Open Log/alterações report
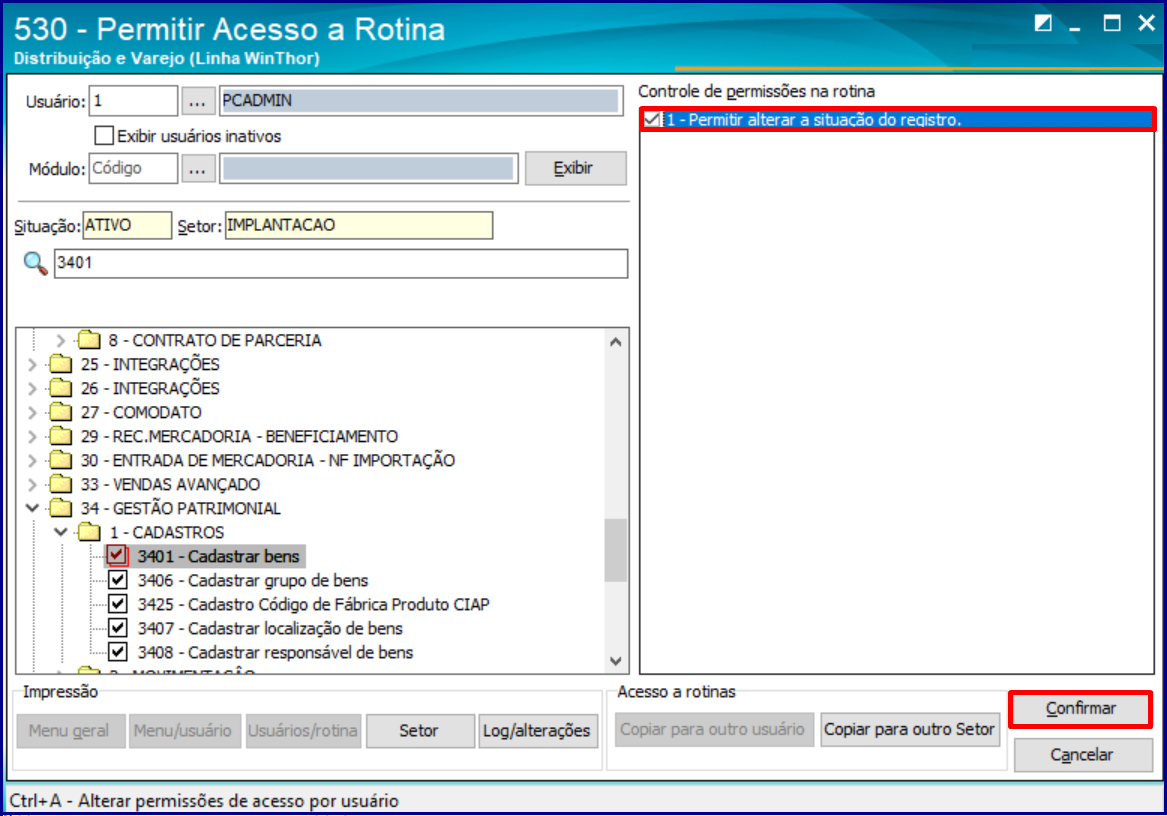The height and width of the screenshot is (816, 1167). pyautogui.click(x=537, y=731)
